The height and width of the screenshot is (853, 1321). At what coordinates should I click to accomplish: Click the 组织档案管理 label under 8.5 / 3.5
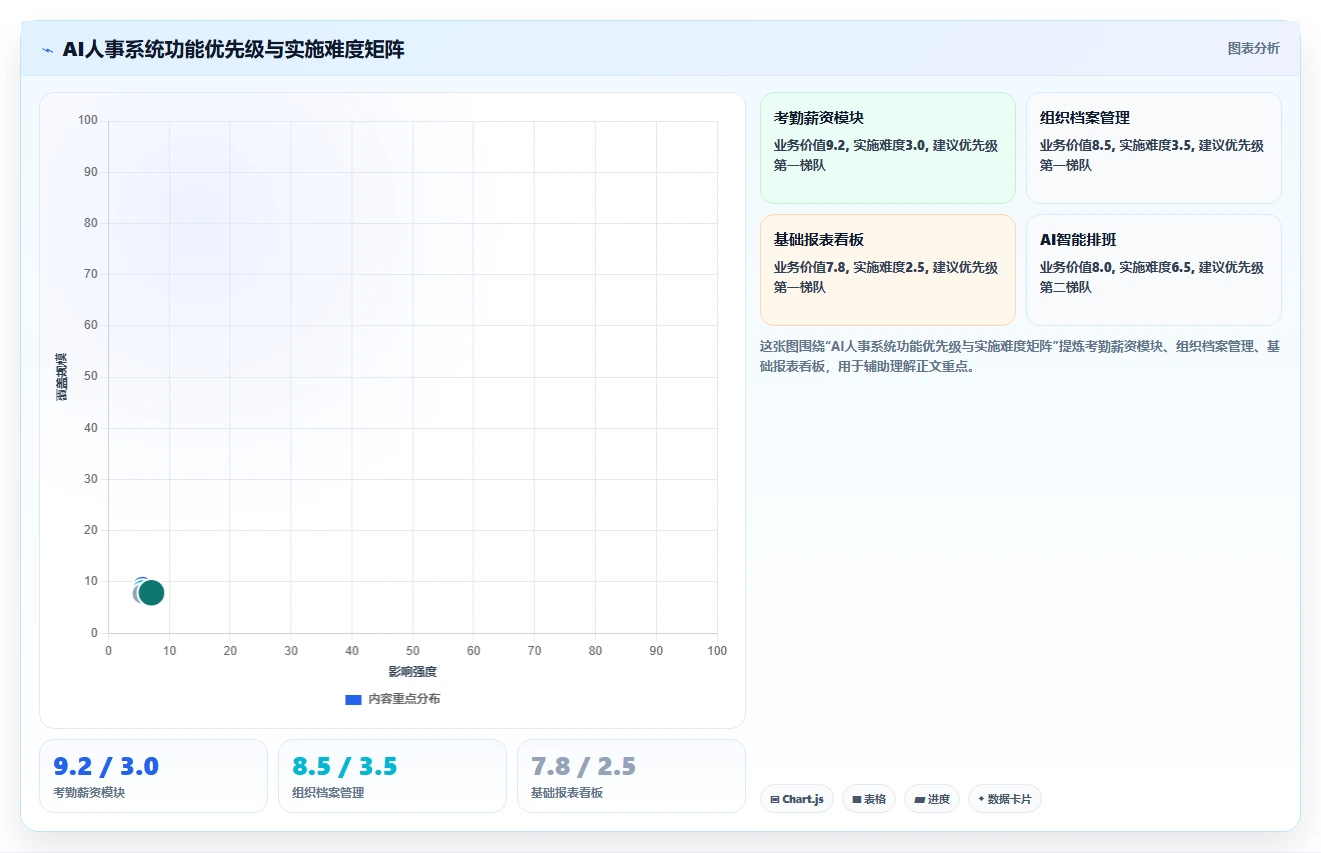coord(328,793)
